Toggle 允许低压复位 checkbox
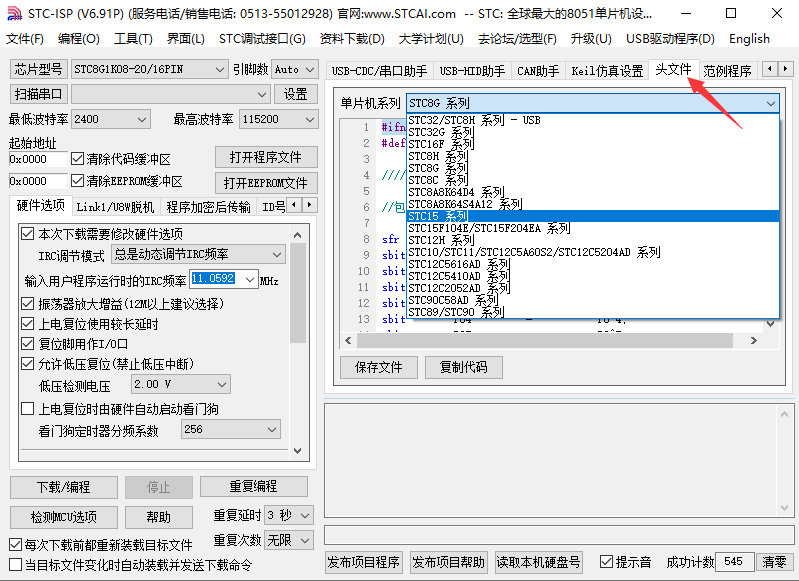Image resolution: width=799 pixels, height=581 pixels. [28, 363]
